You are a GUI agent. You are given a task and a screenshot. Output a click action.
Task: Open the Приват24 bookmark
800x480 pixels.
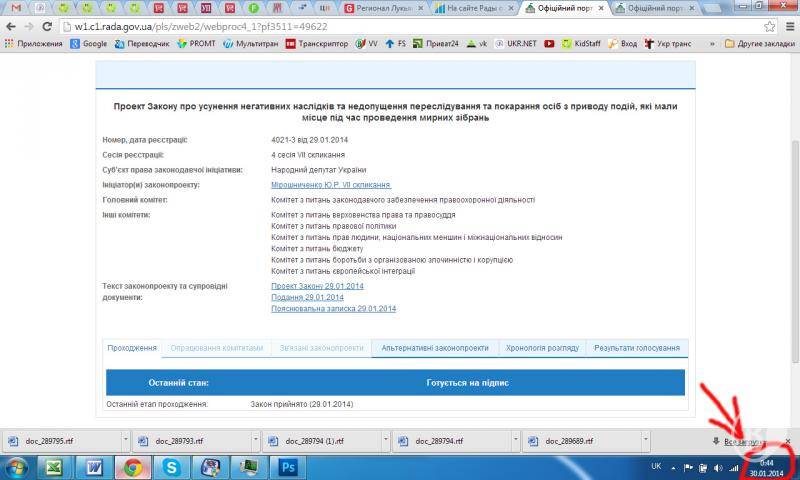click(440, 44)
